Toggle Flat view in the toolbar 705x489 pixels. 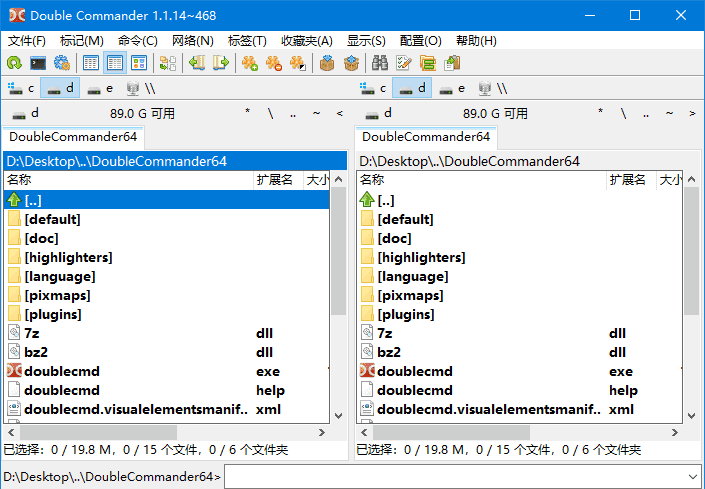168,63
